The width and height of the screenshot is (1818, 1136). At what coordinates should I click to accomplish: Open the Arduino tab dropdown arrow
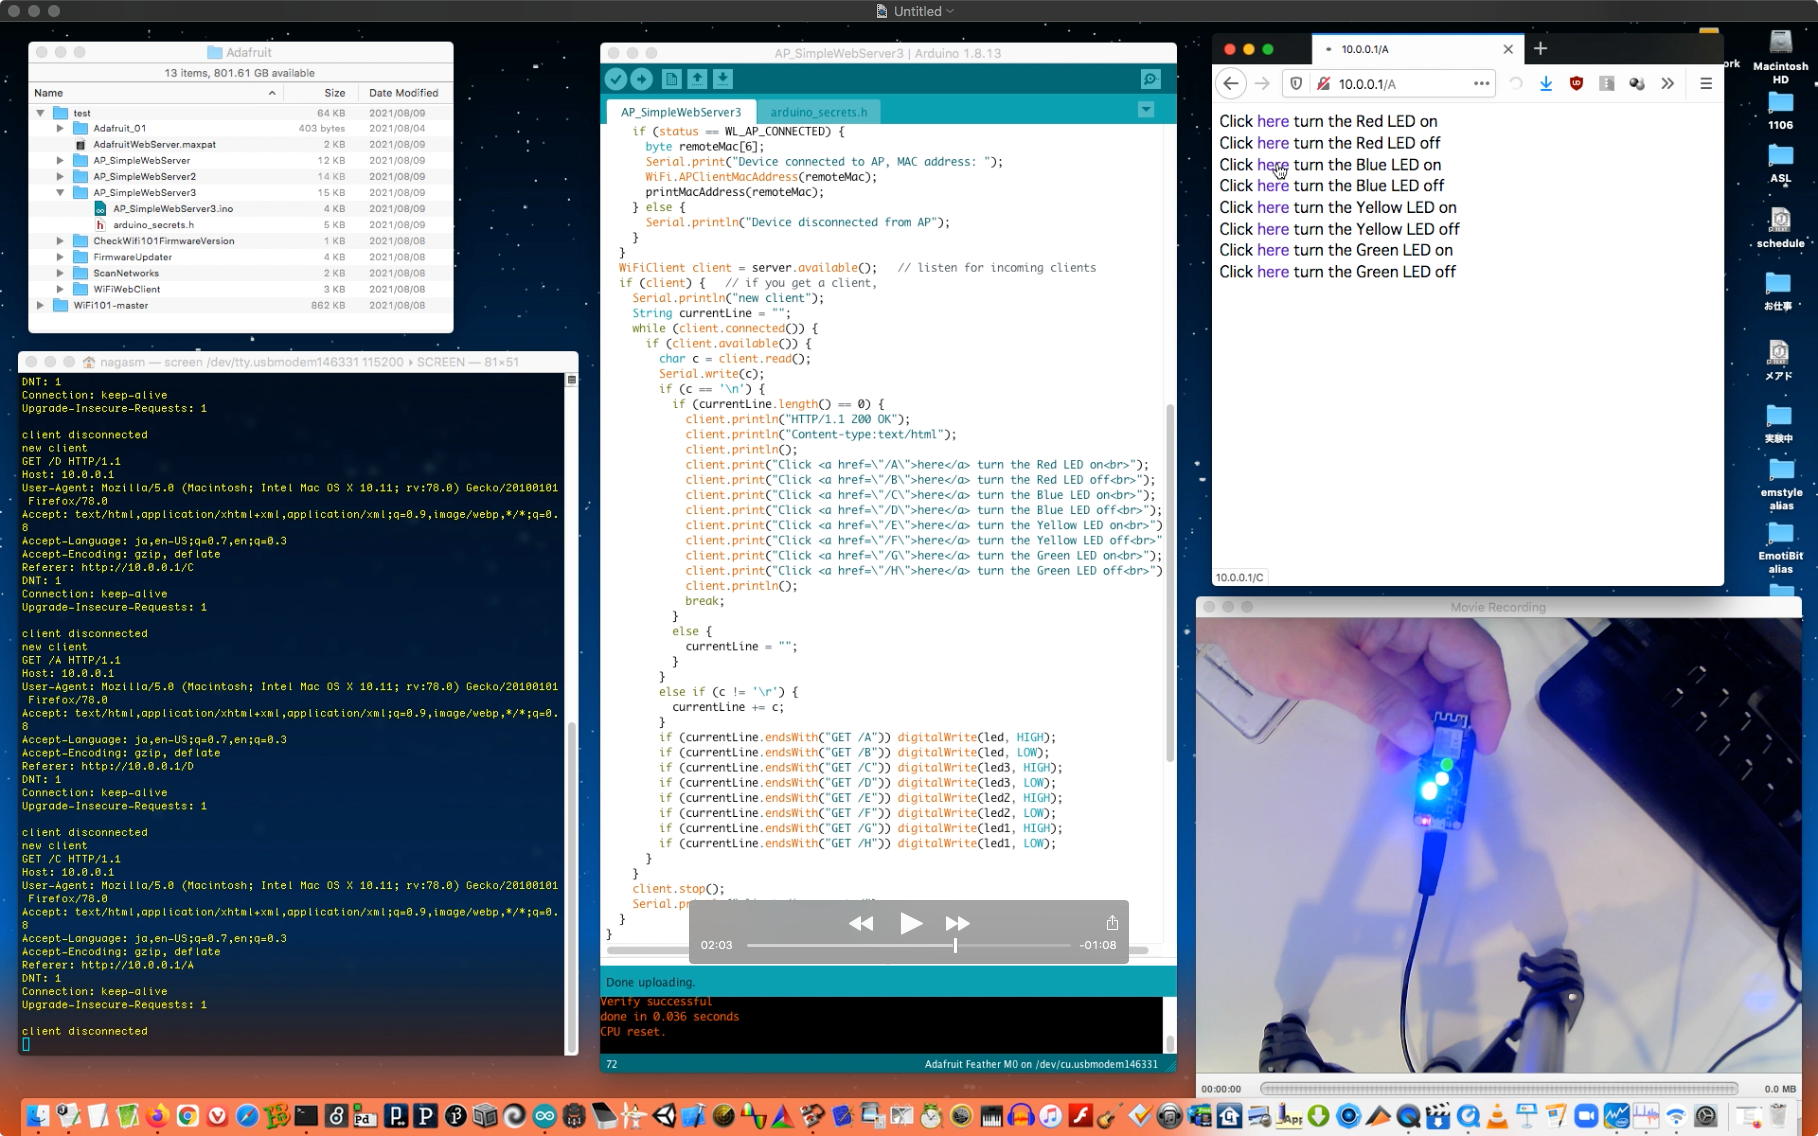[x=1146, y=110]
